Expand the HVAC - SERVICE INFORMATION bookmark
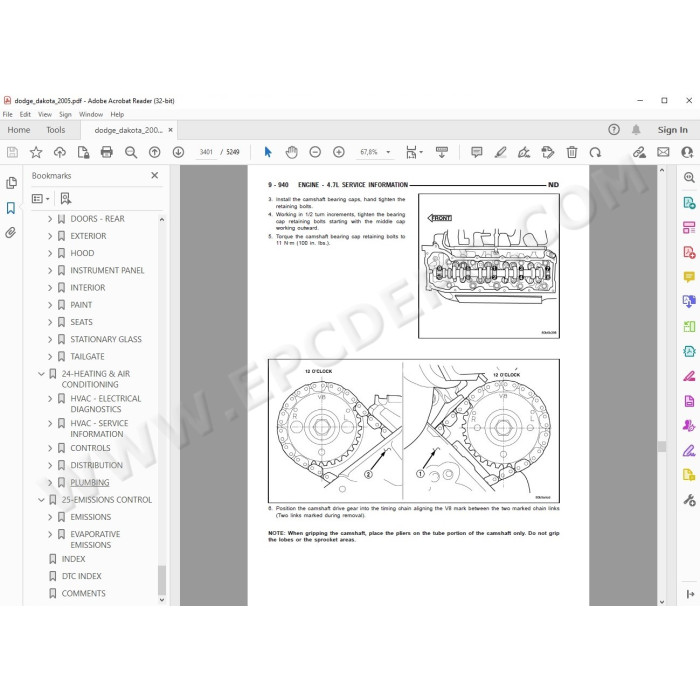The height and width of the screenshot is (700, 700). pos(50,423)
